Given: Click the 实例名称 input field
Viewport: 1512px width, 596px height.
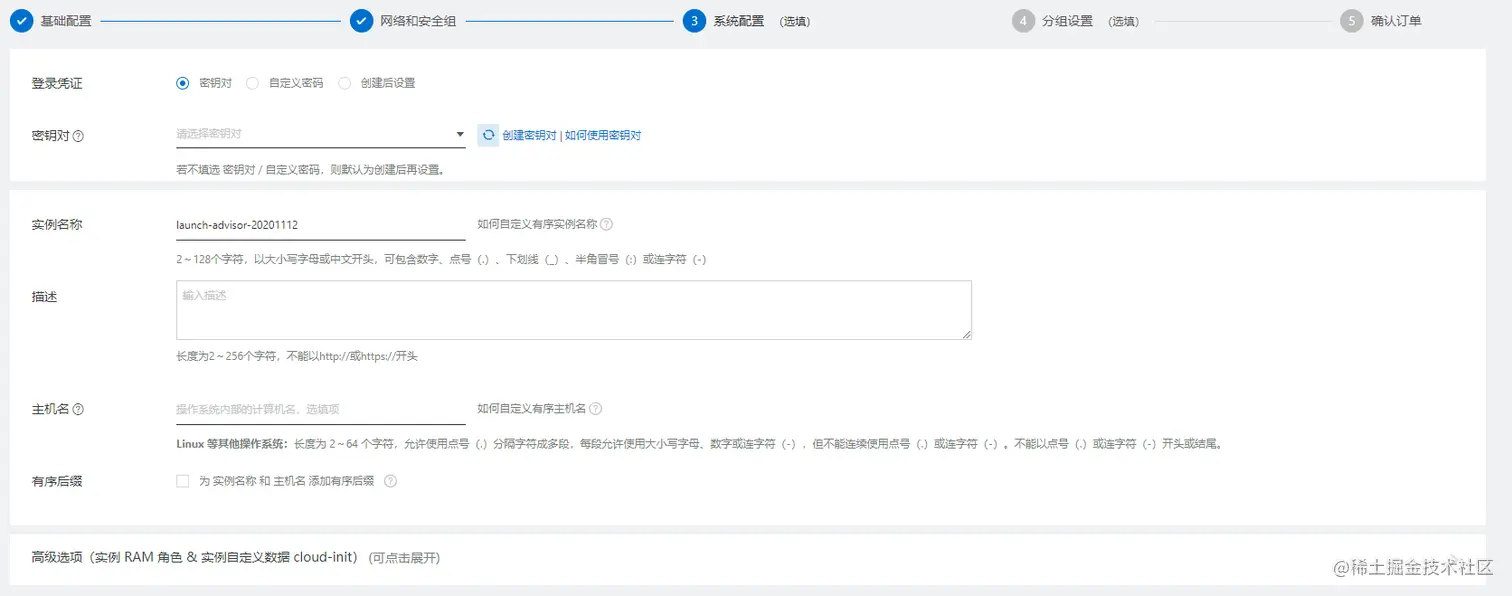Looking at the screenshot, I should 321,225.
